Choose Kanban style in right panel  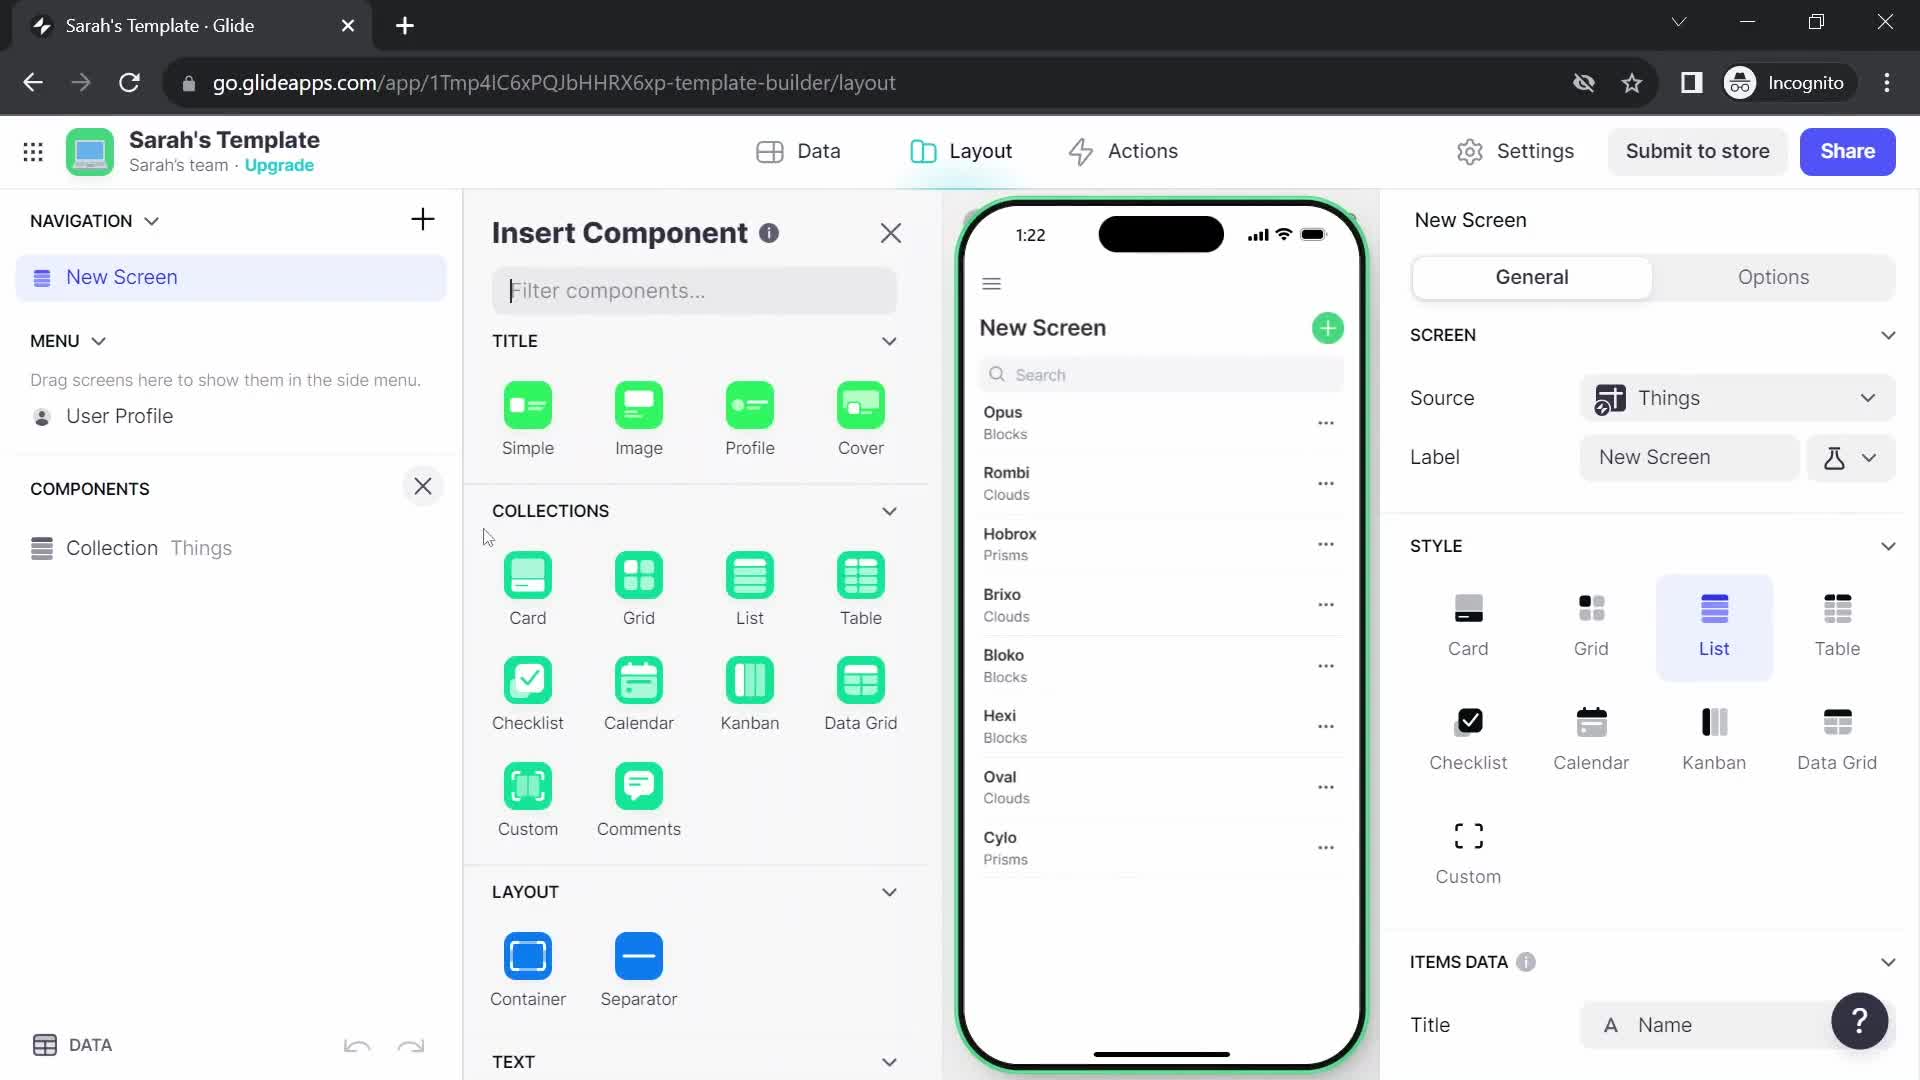pos(1714,741)
